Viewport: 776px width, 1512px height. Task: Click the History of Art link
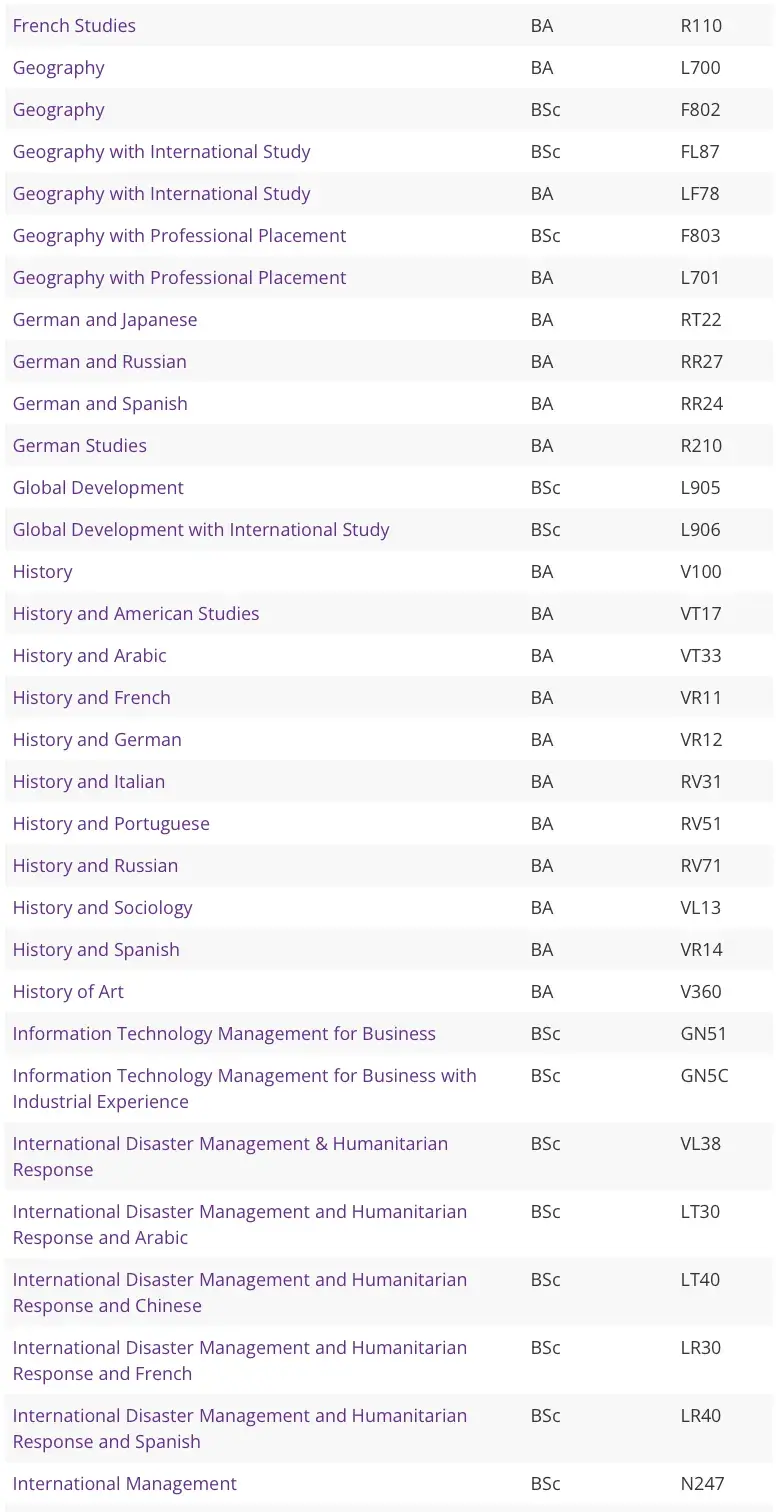(x=68, y=992)
